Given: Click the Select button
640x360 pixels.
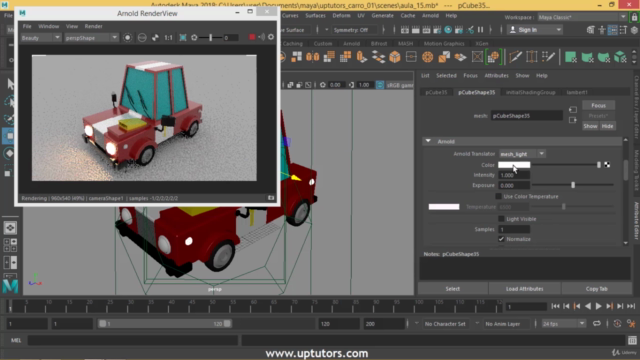Looking at the screenshot, I should (452, 289).
